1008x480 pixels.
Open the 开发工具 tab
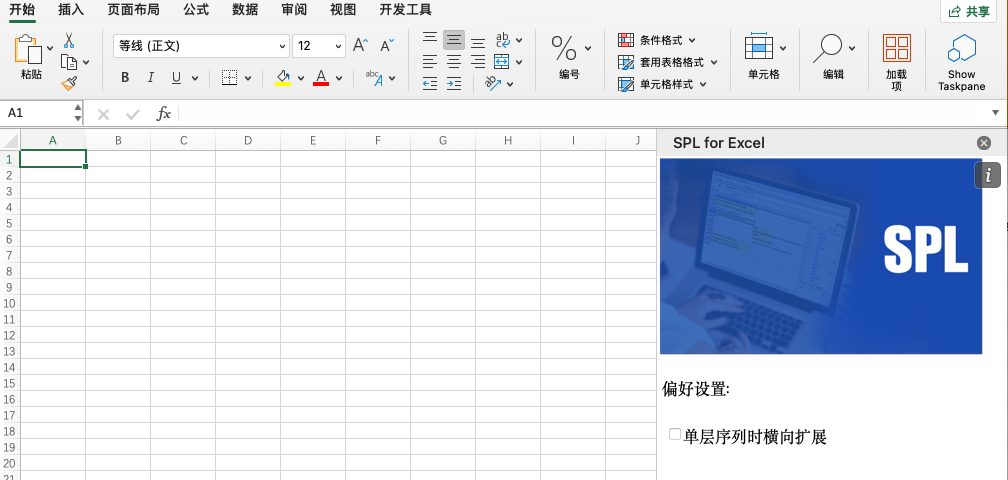[405, 10]
